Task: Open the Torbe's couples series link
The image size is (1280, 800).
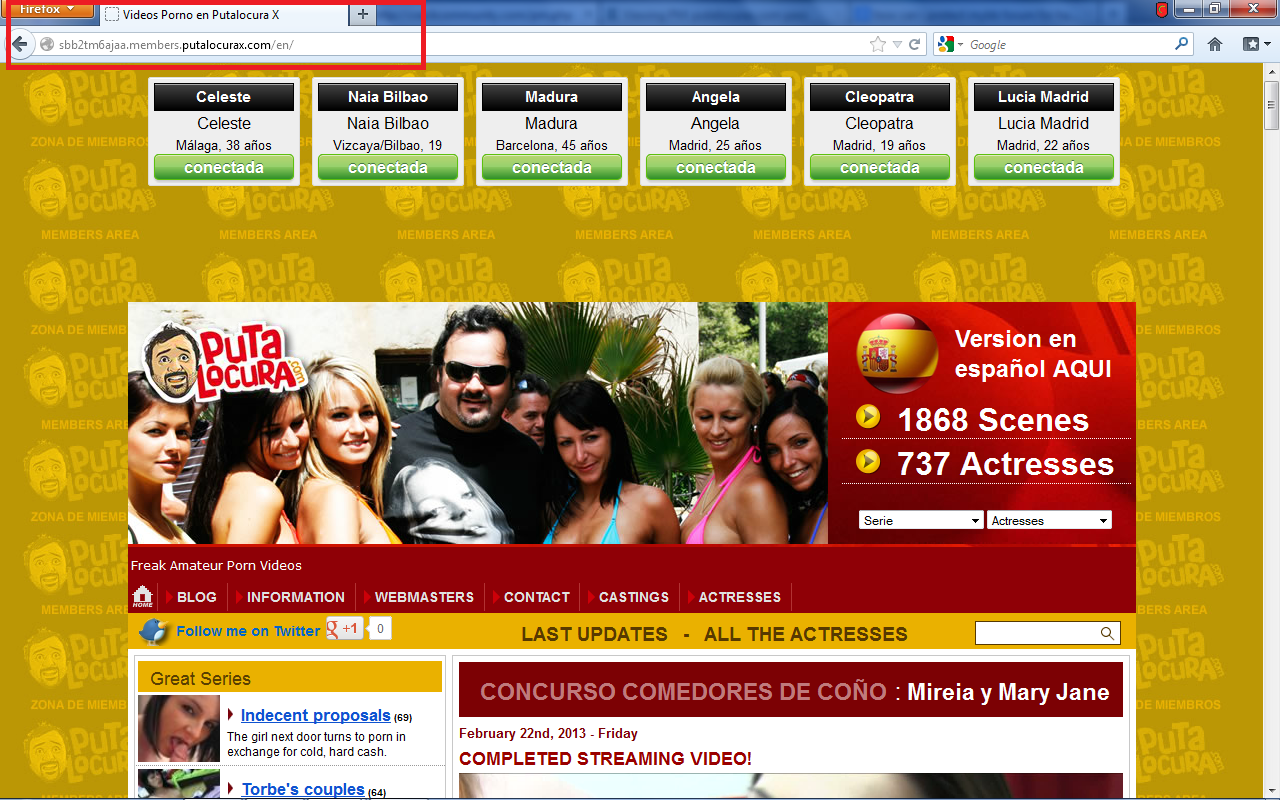Action: tap(303, 789)
